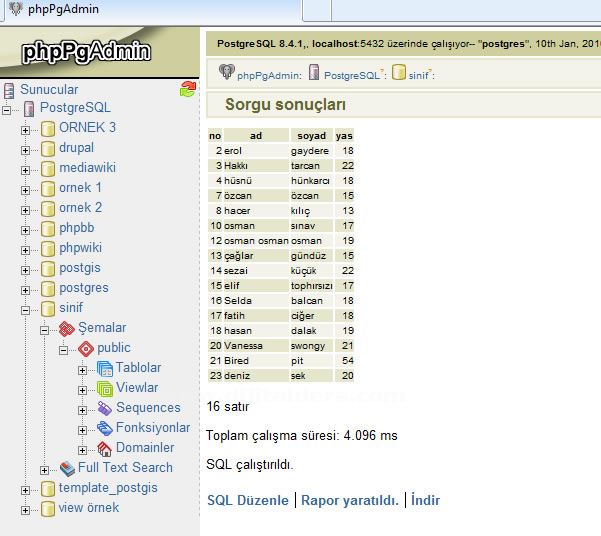
Task: Click the sinif database icon in tree
Action: (48, 309)
